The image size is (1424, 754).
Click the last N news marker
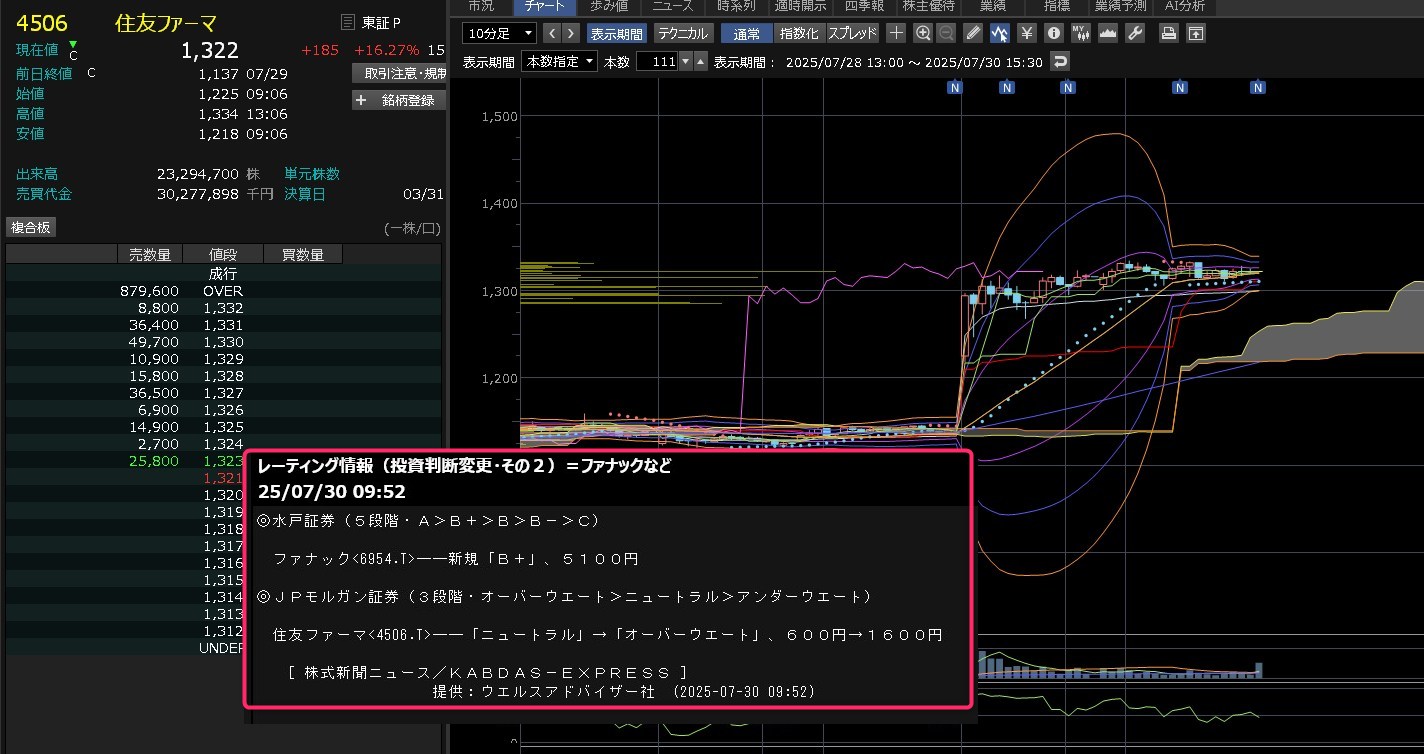1258,87
